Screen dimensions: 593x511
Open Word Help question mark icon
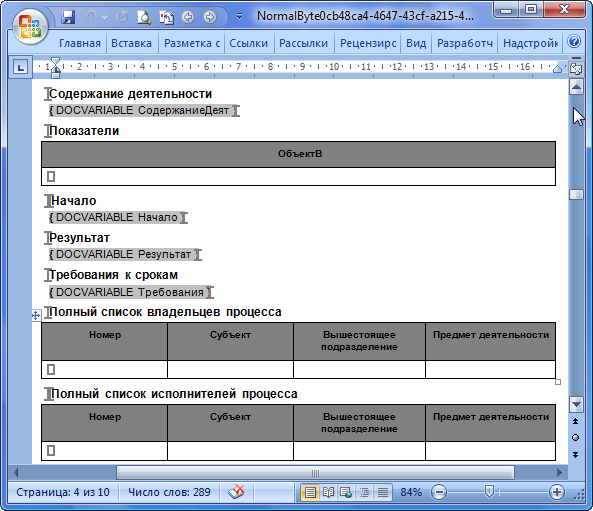click(x=574, y=42)
